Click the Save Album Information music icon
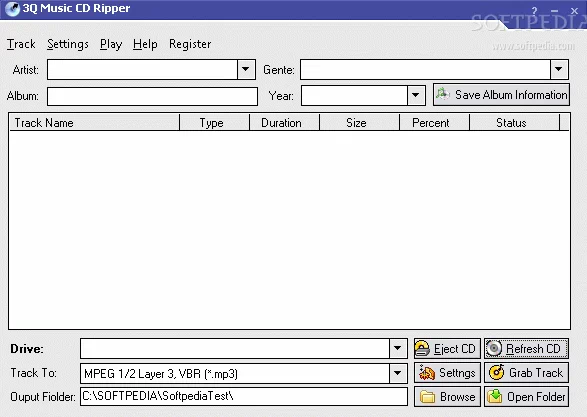 (x=443, y=94)
